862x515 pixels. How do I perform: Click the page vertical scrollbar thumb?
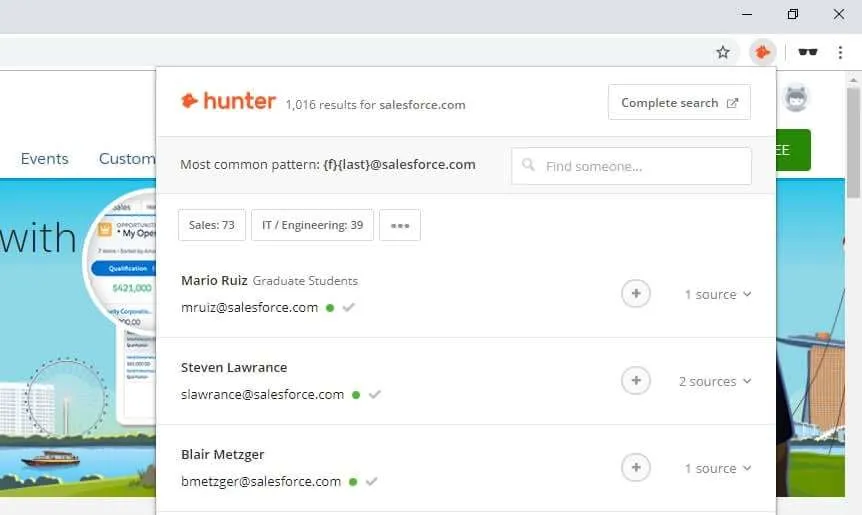853,142
